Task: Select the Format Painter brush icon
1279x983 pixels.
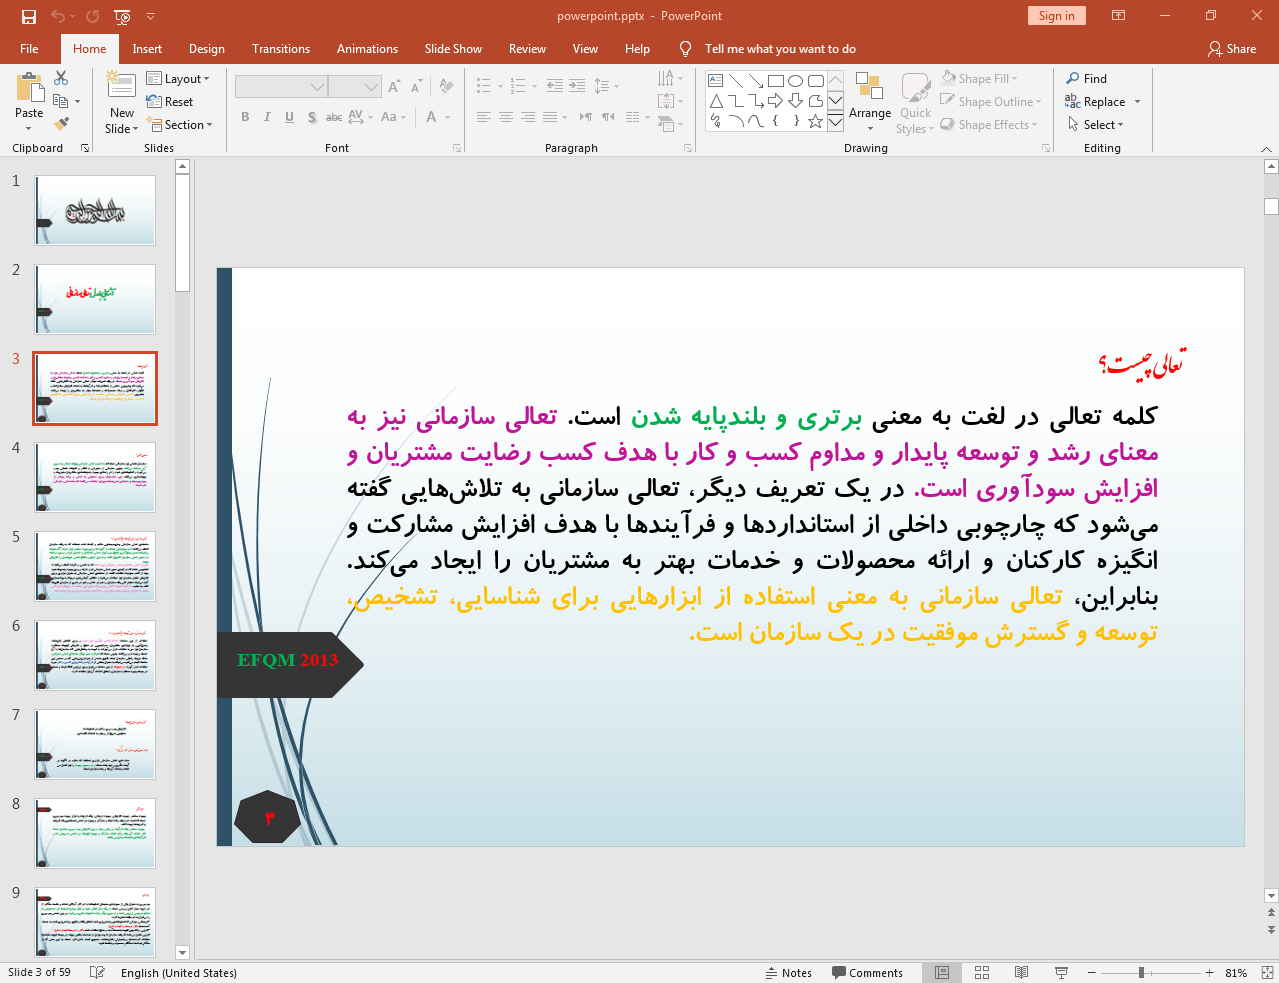Action: coord(61,124)
